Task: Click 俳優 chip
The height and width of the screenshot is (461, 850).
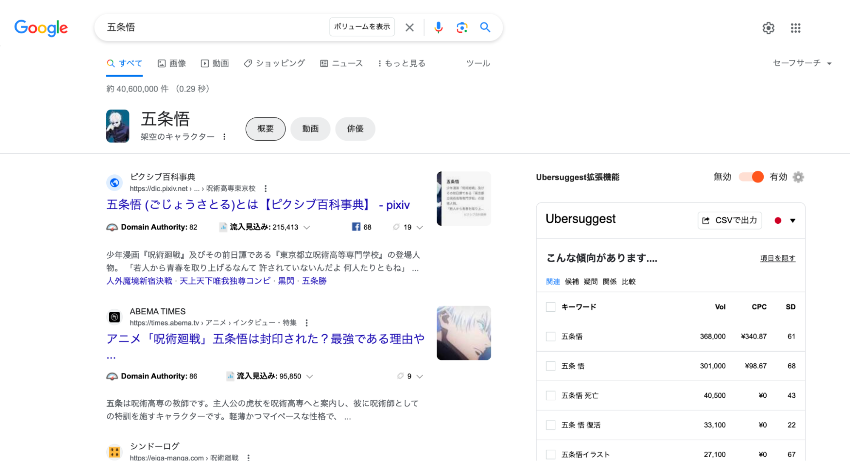Action: tap(355, 129)
